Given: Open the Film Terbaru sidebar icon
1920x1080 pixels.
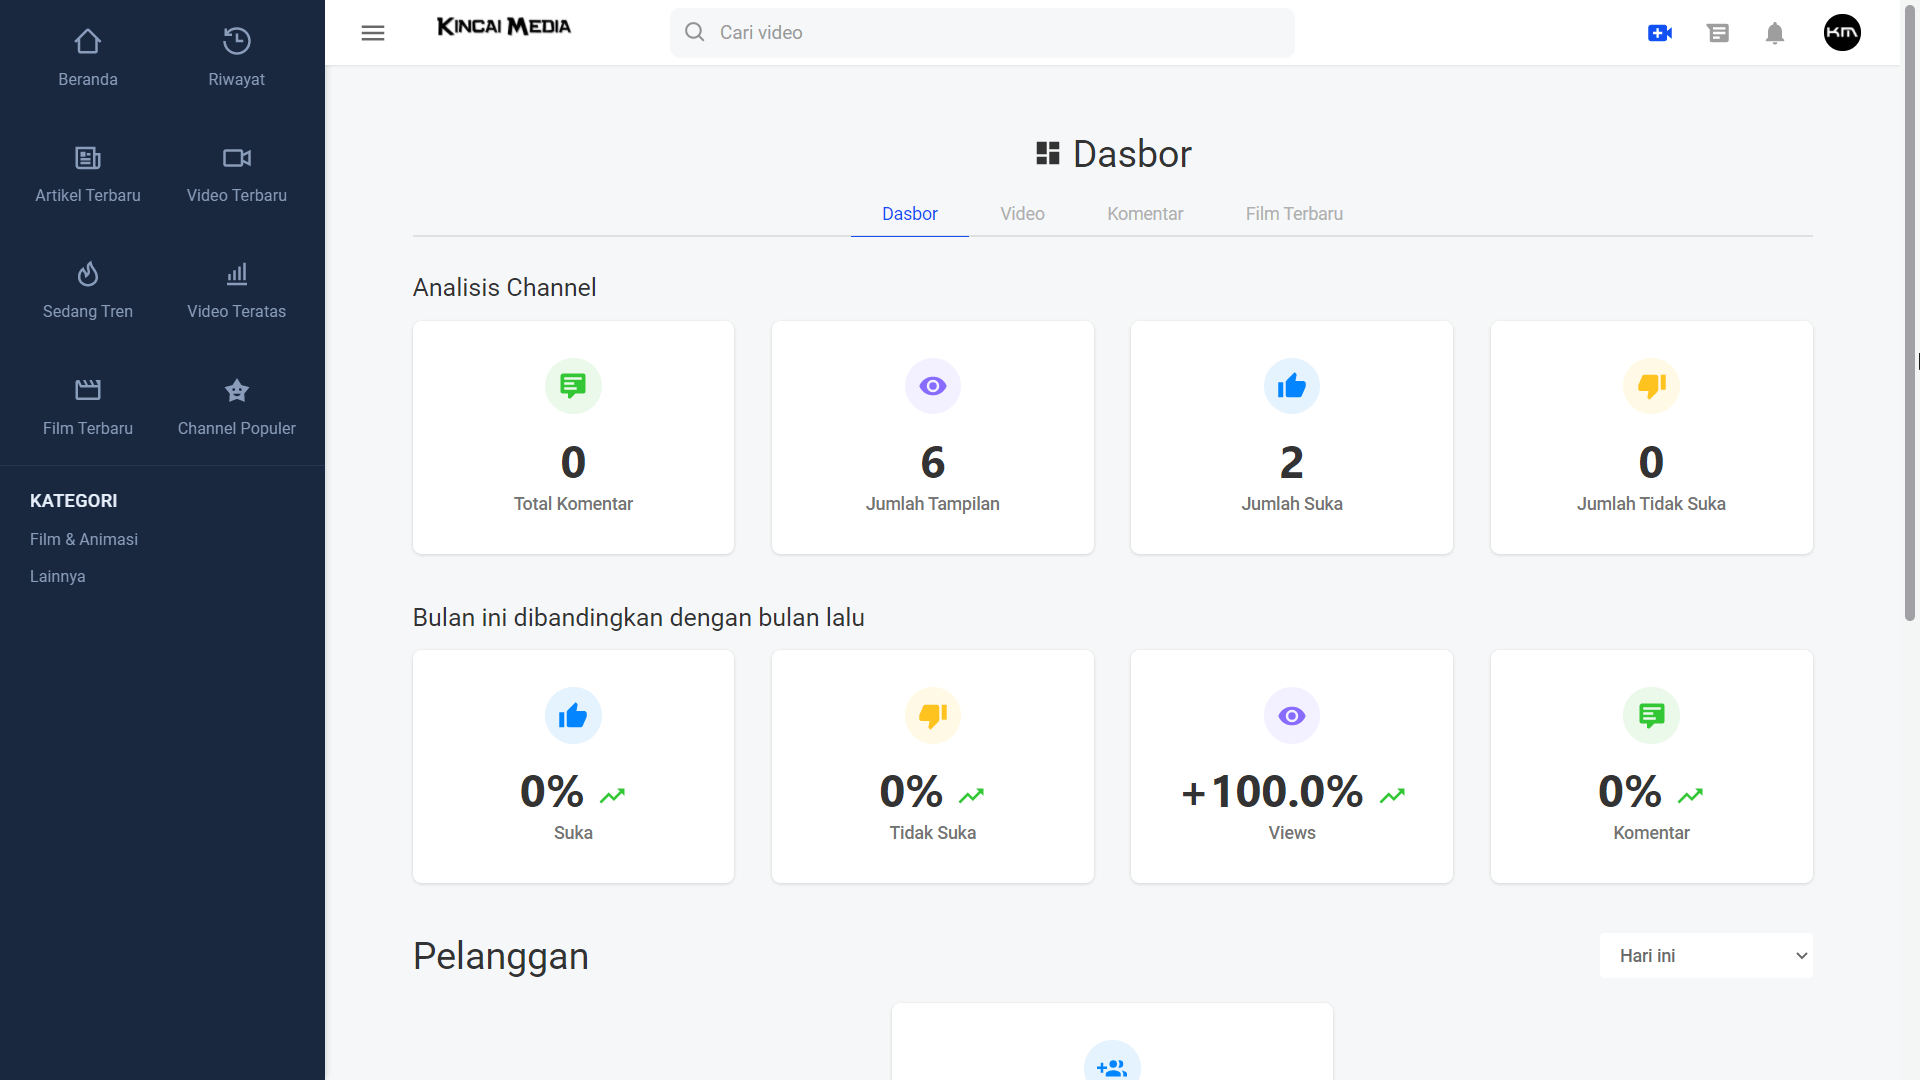Looking at the screenshot, I should pos(87,390).
